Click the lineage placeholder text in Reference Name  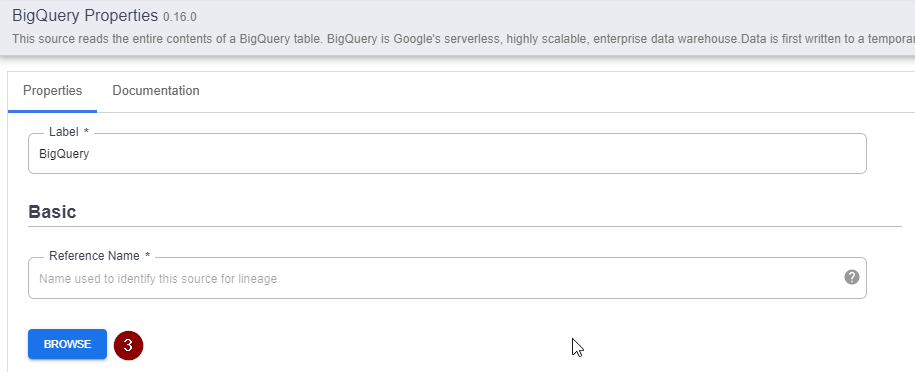pos(158,279)
